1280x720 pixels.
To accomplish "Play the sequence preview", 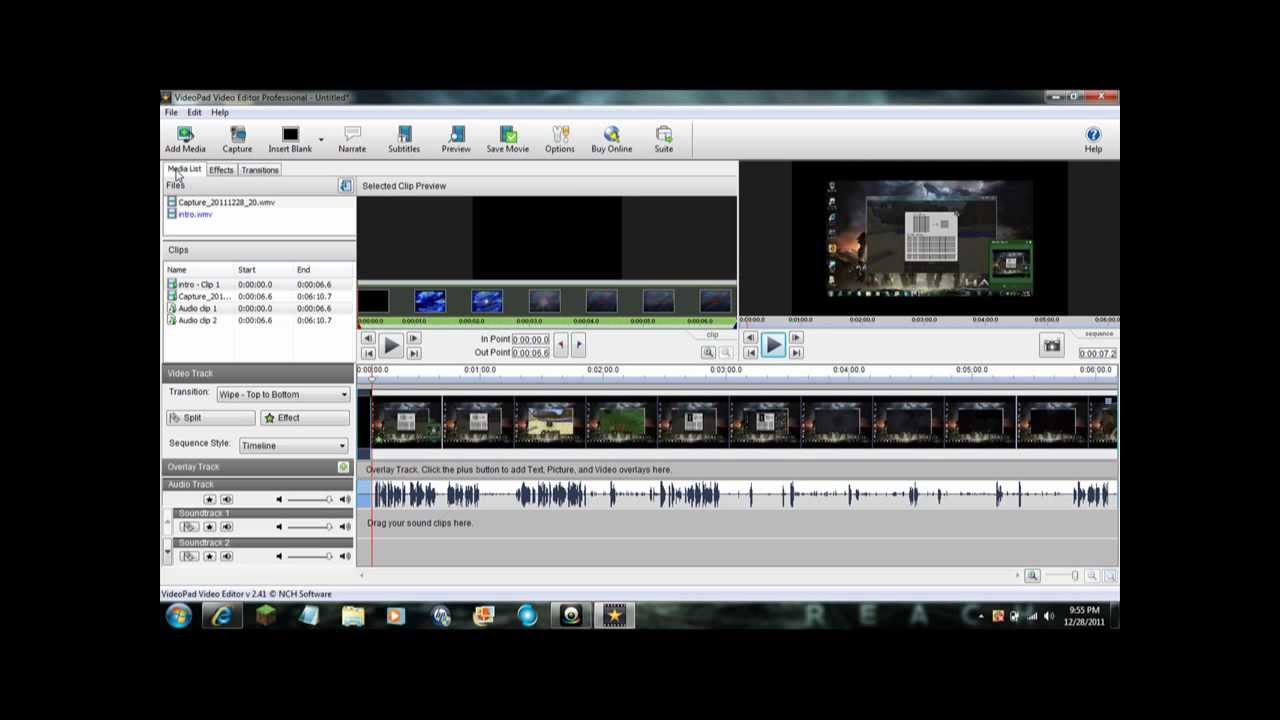I will click(x=773, y=346).
